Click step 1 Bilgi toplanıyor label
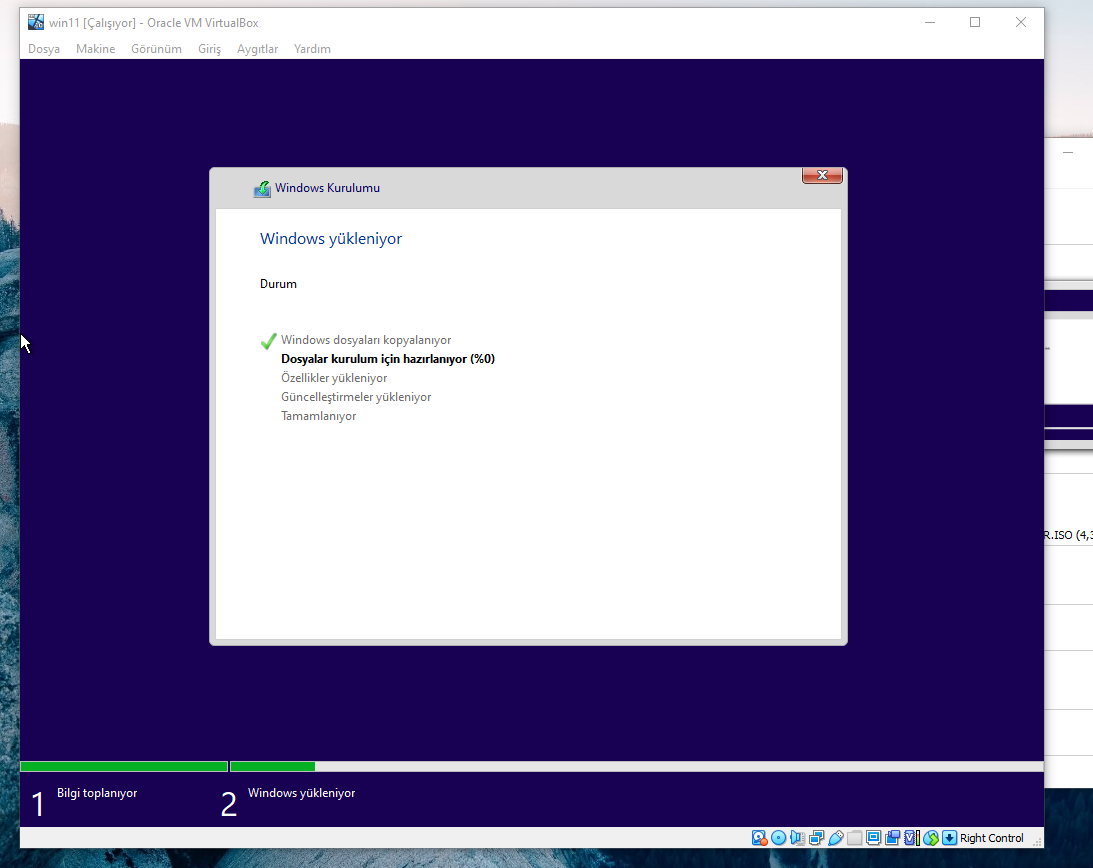 pos(97,793)
